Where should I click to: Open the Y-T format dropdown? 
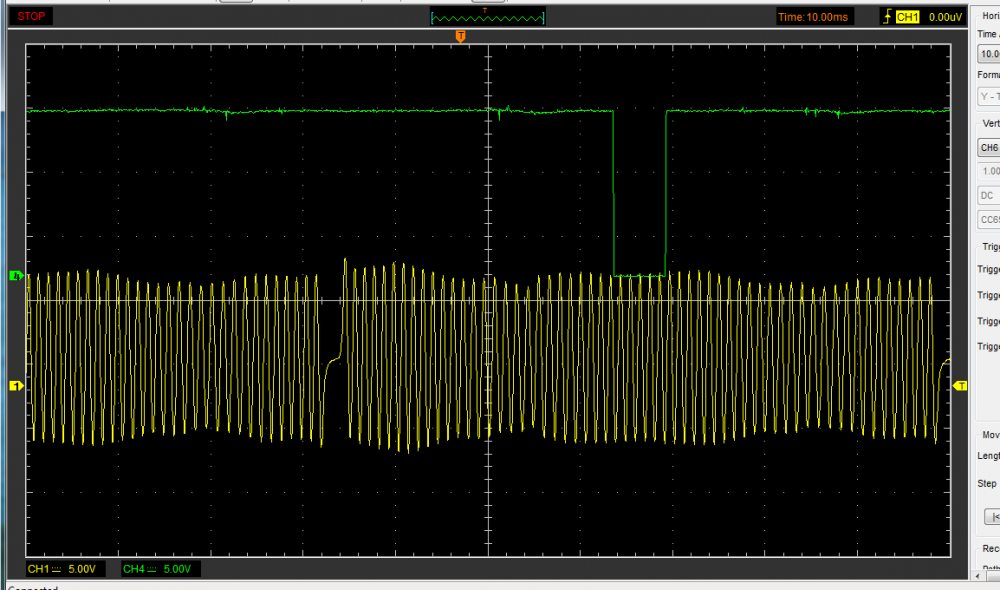988,96
